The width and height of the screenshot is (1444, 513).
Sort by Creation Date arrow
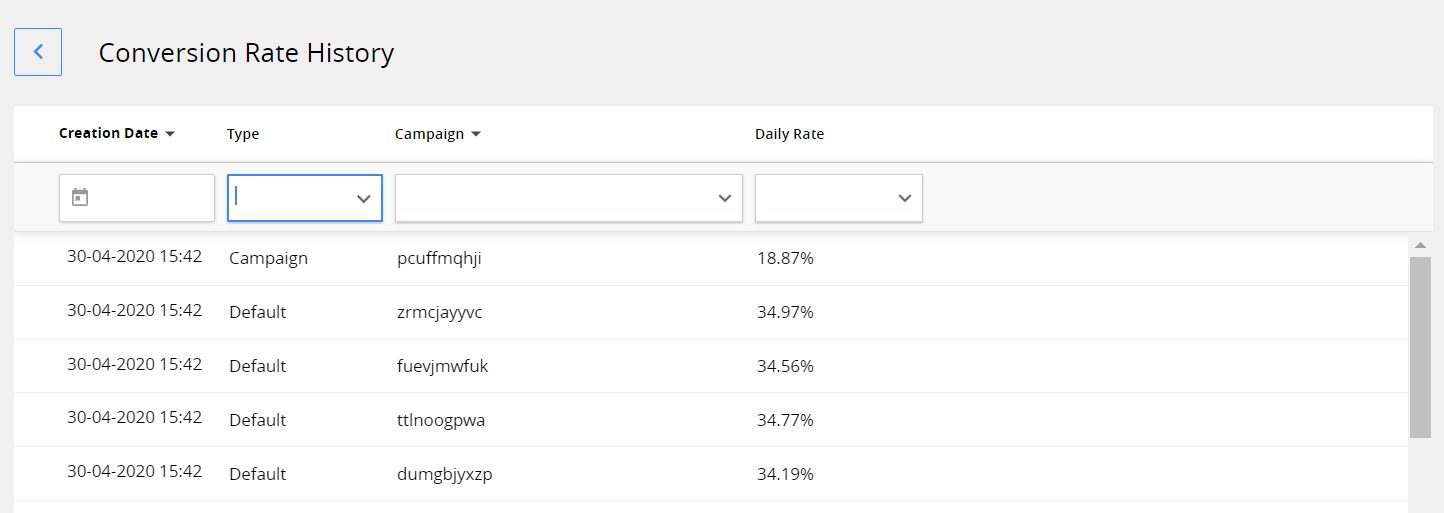170,134
